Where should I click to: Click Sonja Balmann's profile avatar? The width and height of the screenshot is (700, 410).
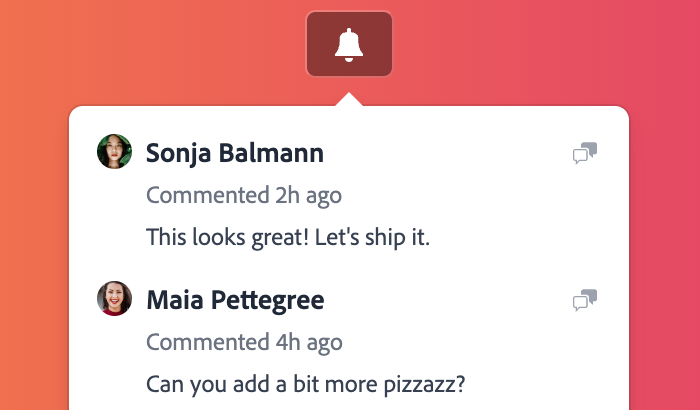(x=114, y=152)
